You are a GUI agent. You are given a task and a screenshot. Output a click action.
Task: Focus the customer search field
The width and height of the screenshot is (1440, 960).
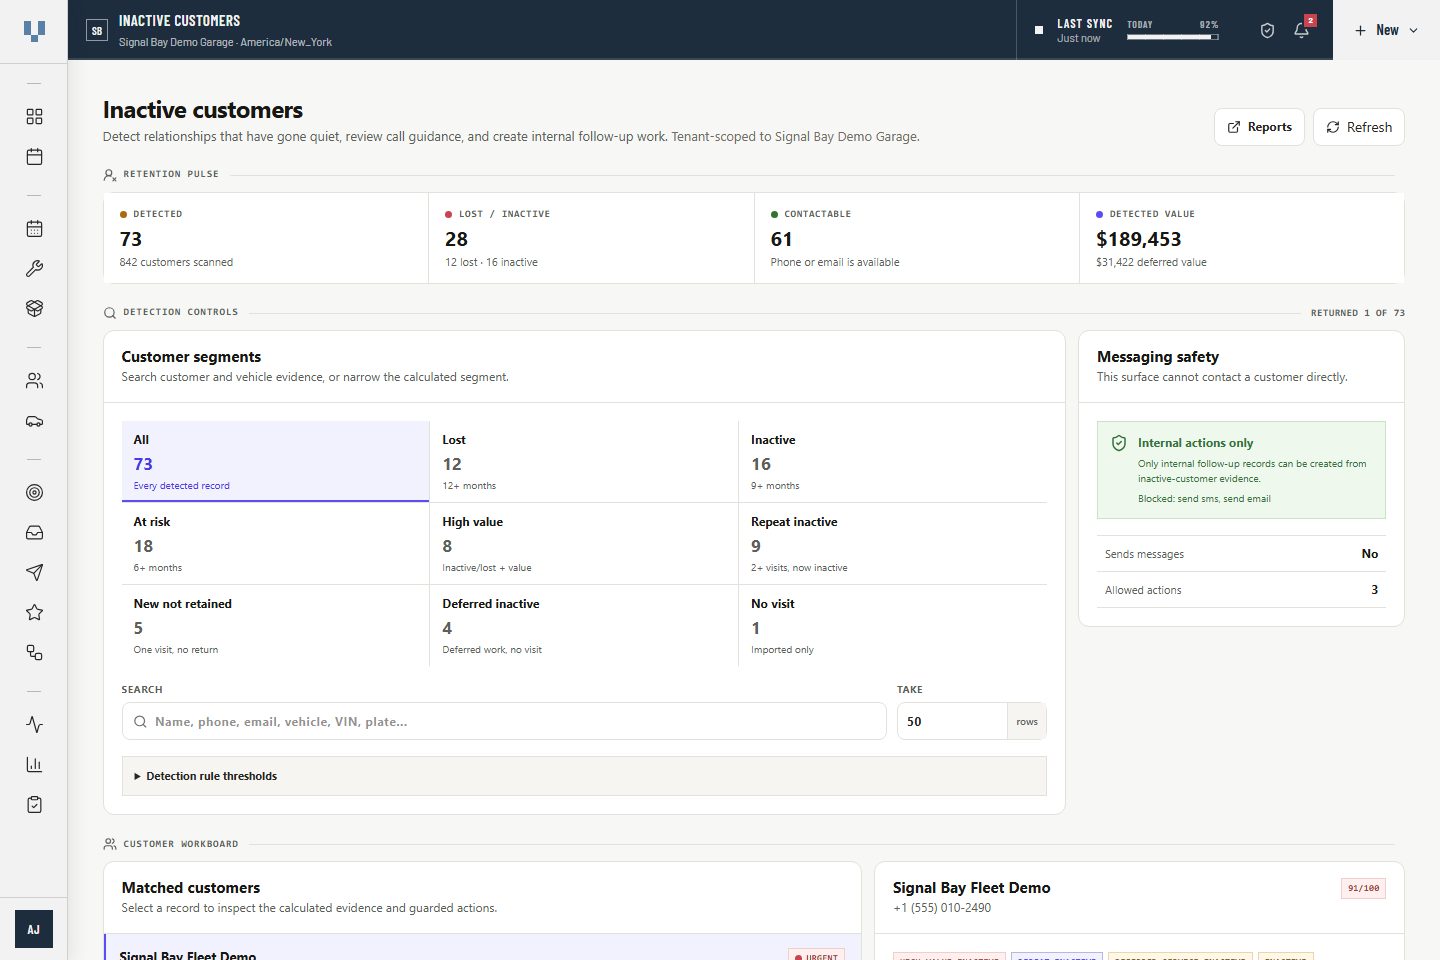pyautogui.click(x=504, y=721)
